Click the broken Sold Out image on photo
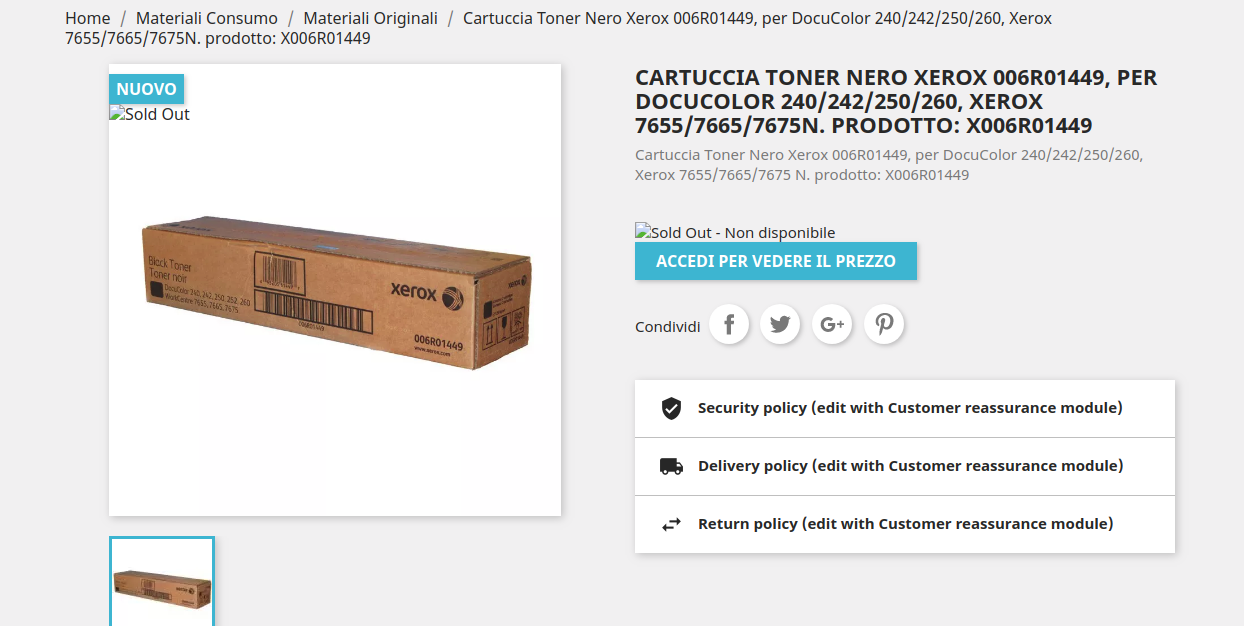Viewport: 1244px width, 626px height. click(150, 114)
